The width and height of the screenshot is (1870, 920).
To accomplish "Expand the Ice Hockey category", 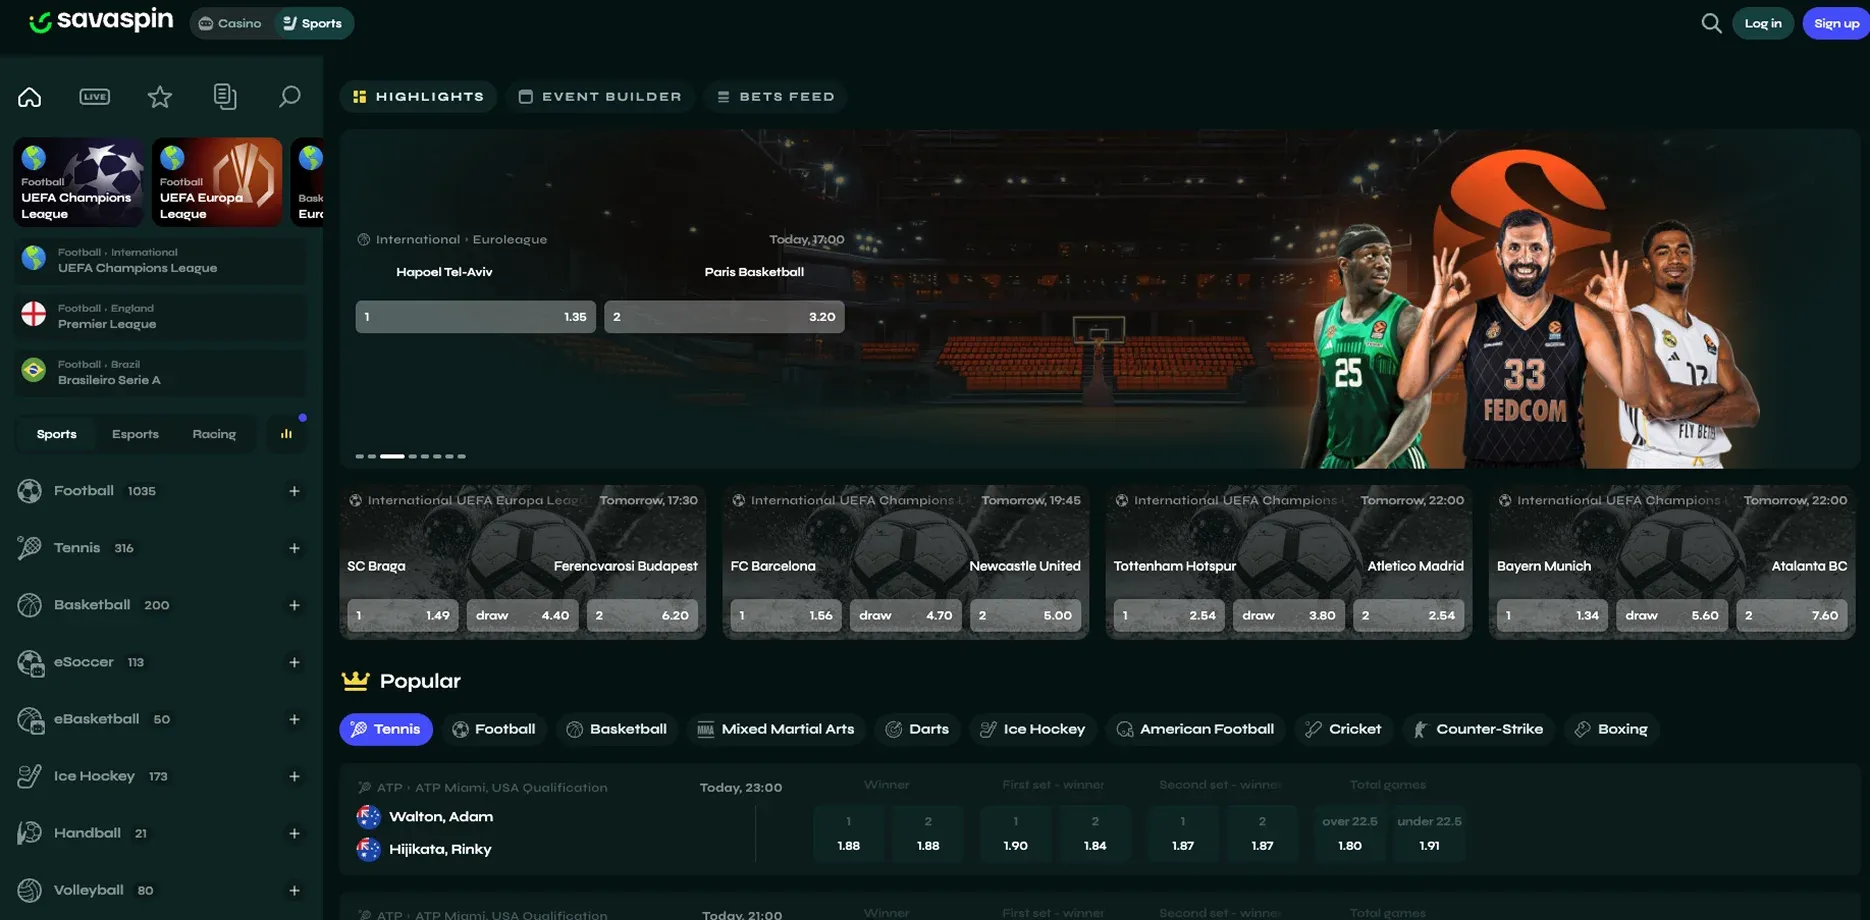I will point(294,776).
